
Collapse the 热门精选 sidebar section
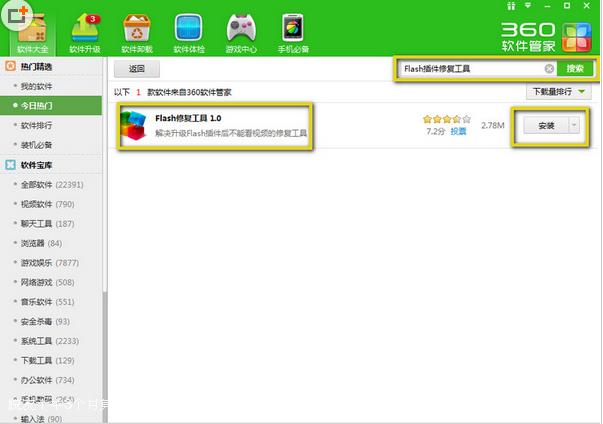click(10, 66)
